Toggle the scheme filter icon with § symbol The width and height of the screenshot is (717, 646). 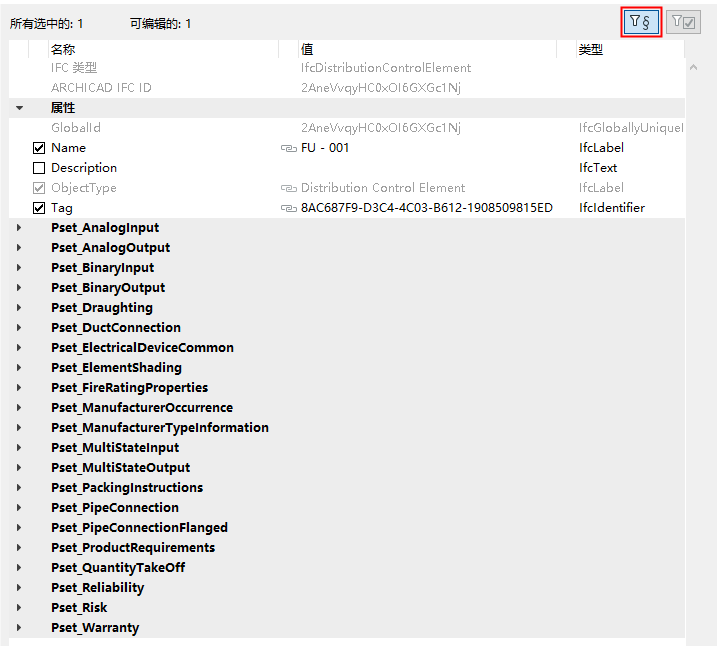click(641, 22)
